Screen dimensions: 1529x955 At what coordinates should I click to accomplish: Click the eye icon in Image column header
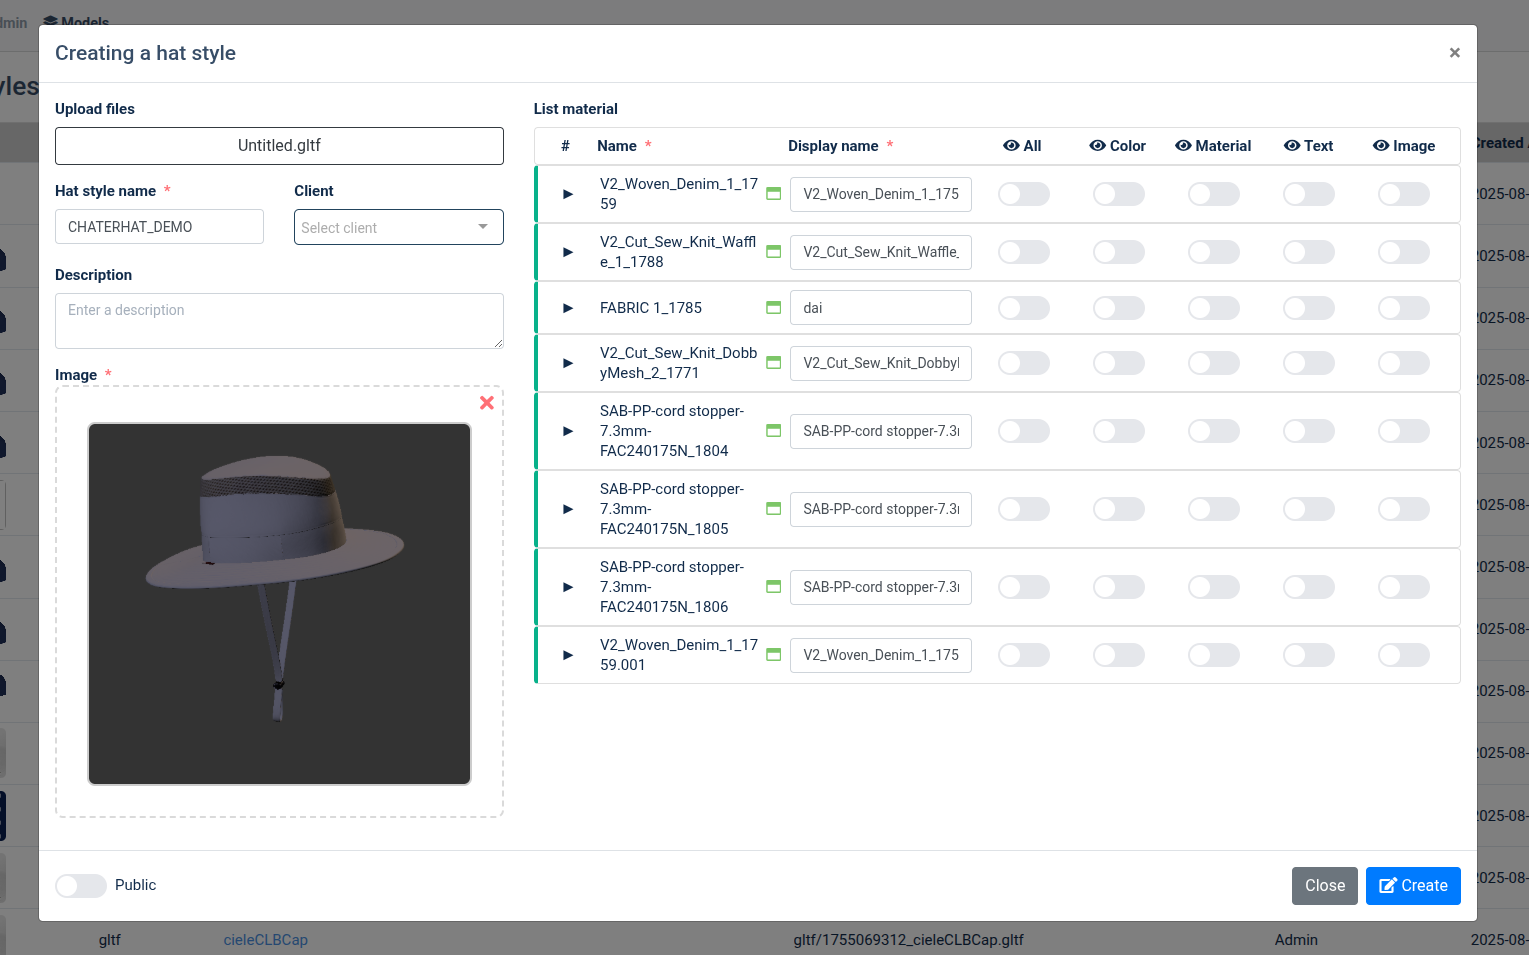tap(1381, 146)
